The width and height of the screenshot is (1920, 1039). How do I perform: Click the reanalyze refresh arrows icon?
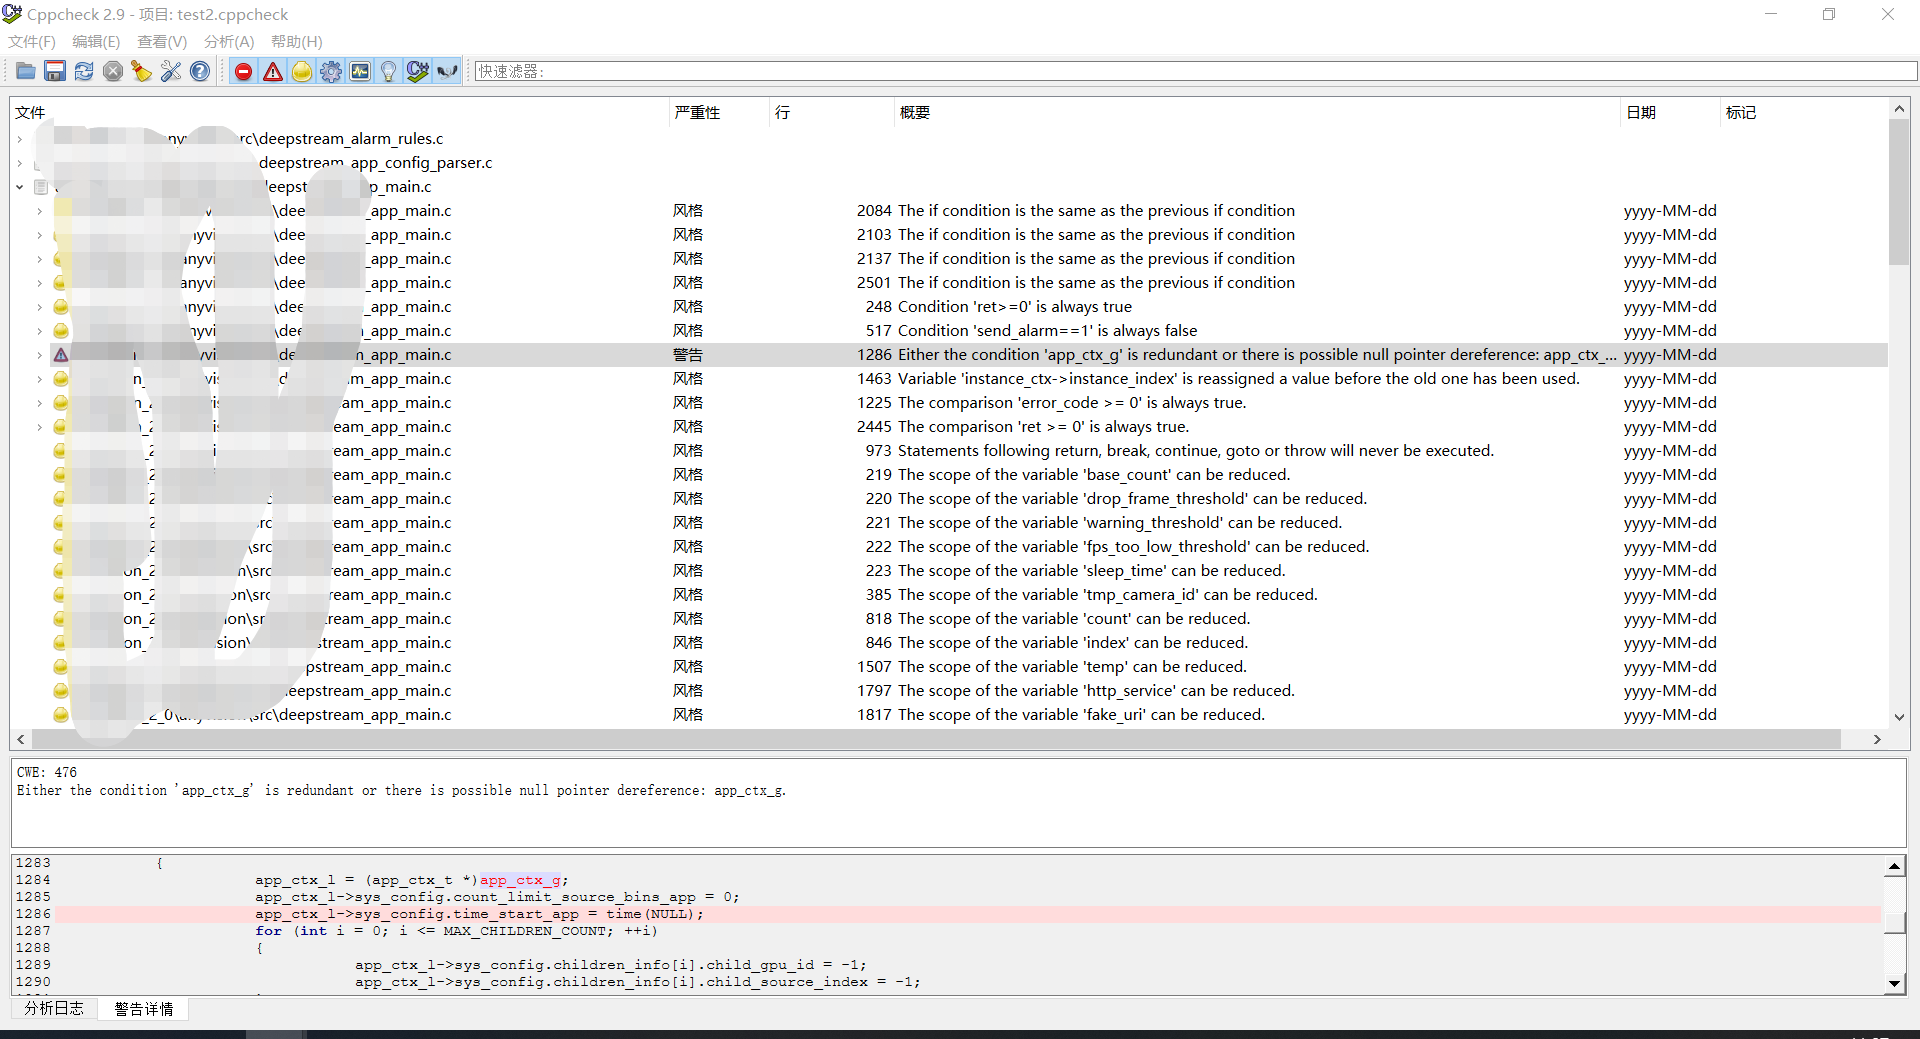(x=84, y=71)
